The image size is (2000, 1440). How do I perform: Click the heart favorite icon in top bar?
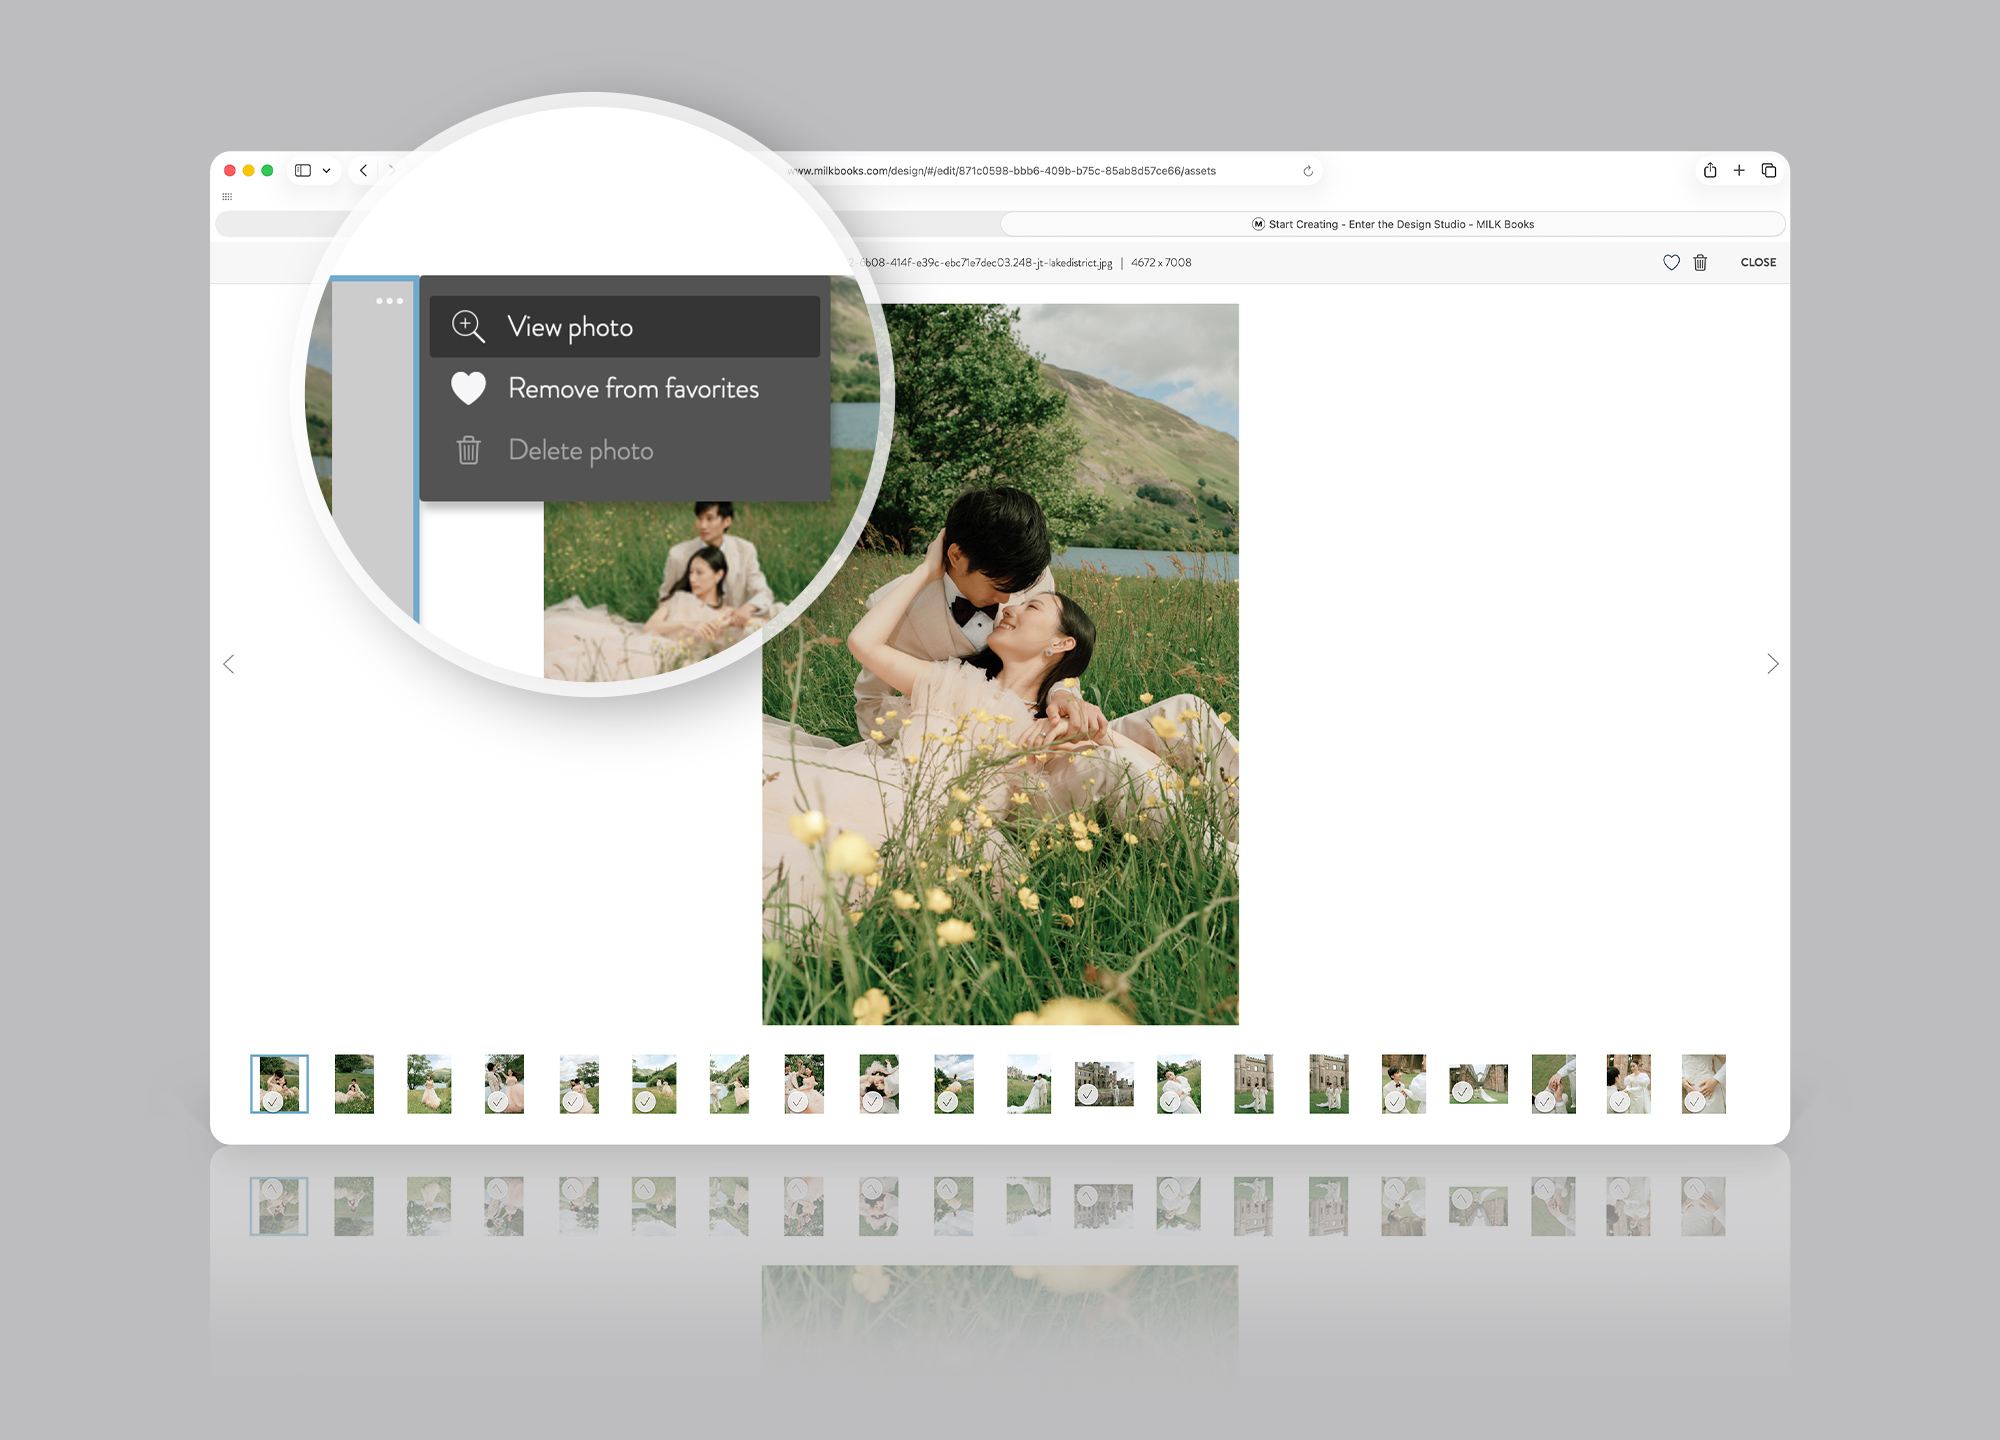[1671, 263]
